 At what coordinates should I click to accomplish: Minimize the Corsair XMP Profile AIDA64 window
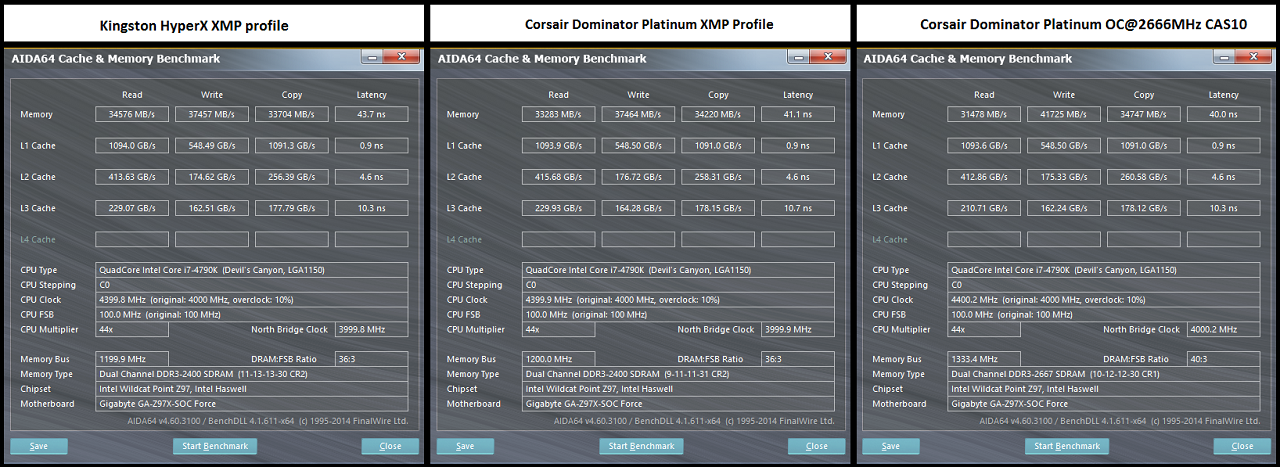click(799, 56)
